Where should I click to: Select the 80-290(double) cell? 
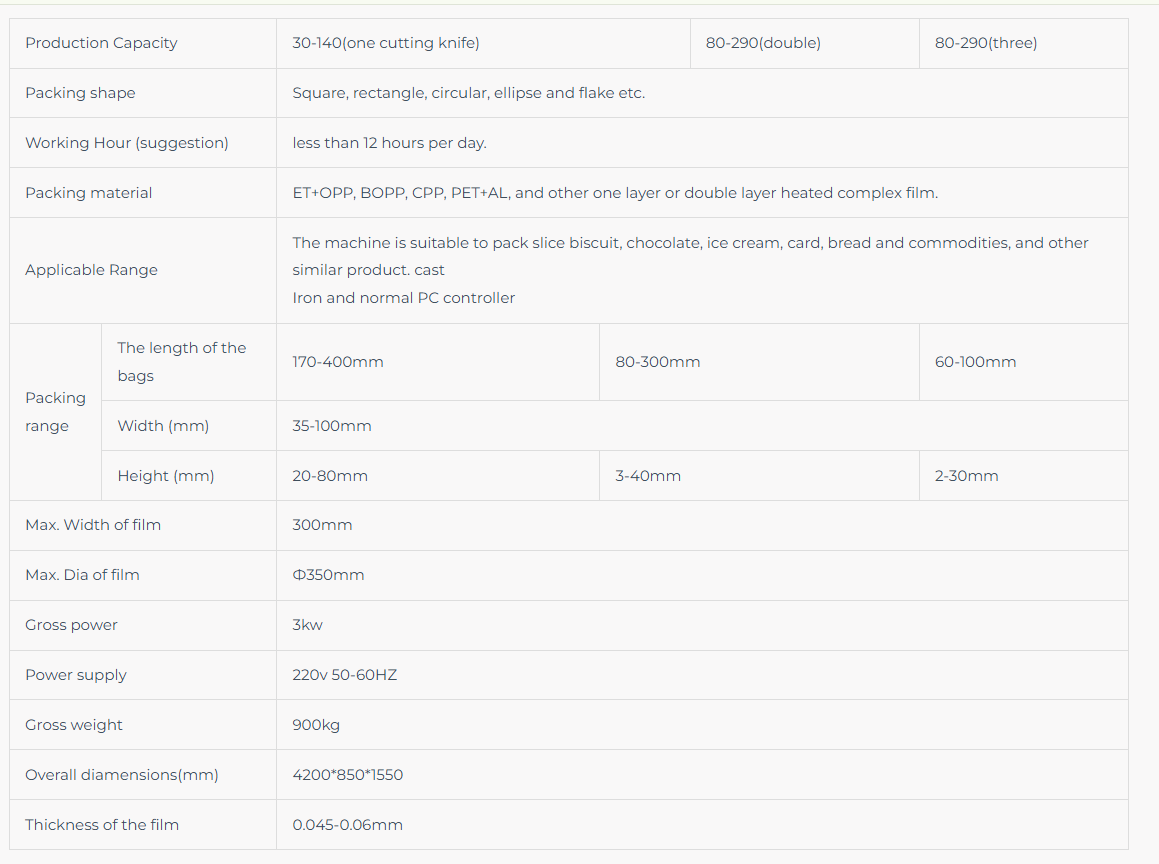pyautogui.click(x=763, y=43)
